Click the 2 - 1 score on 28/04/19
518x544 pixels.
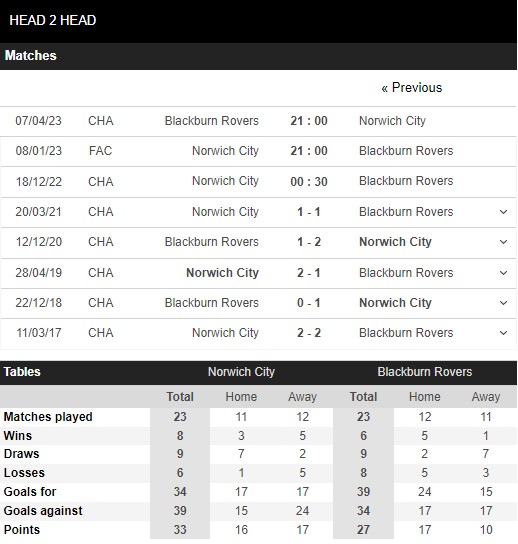pyautogui.click(x=309, y=273)
